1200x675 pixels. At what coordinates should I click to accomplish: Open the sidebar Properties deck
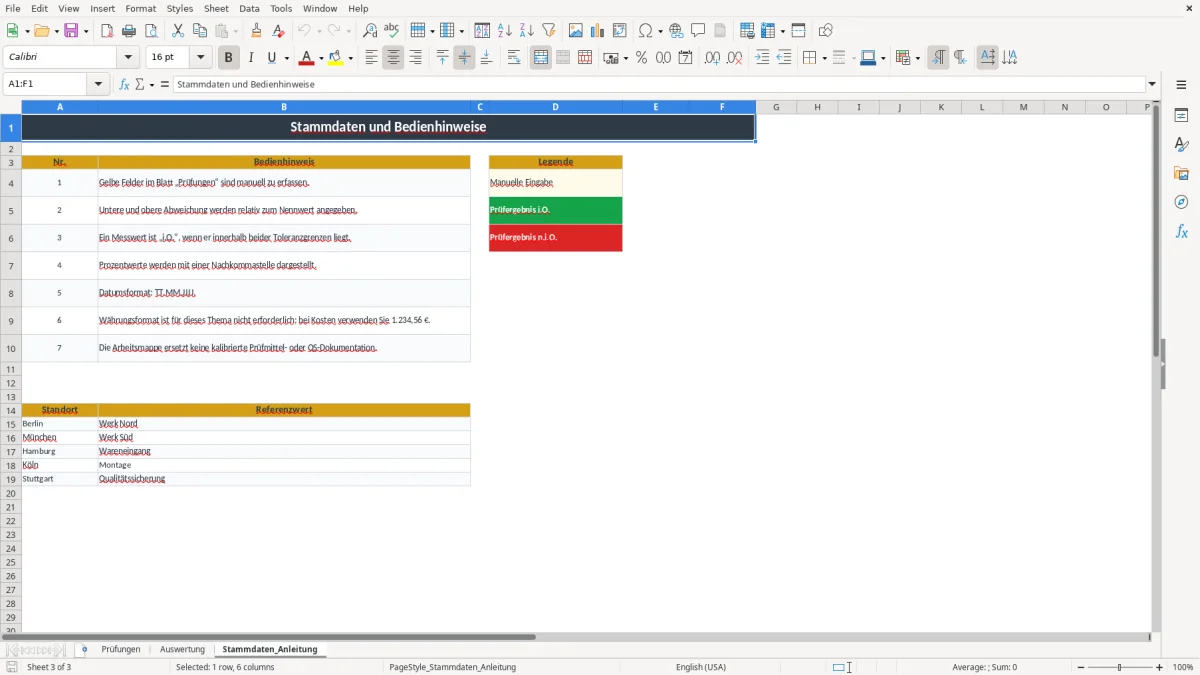(x=1181, y=116)
